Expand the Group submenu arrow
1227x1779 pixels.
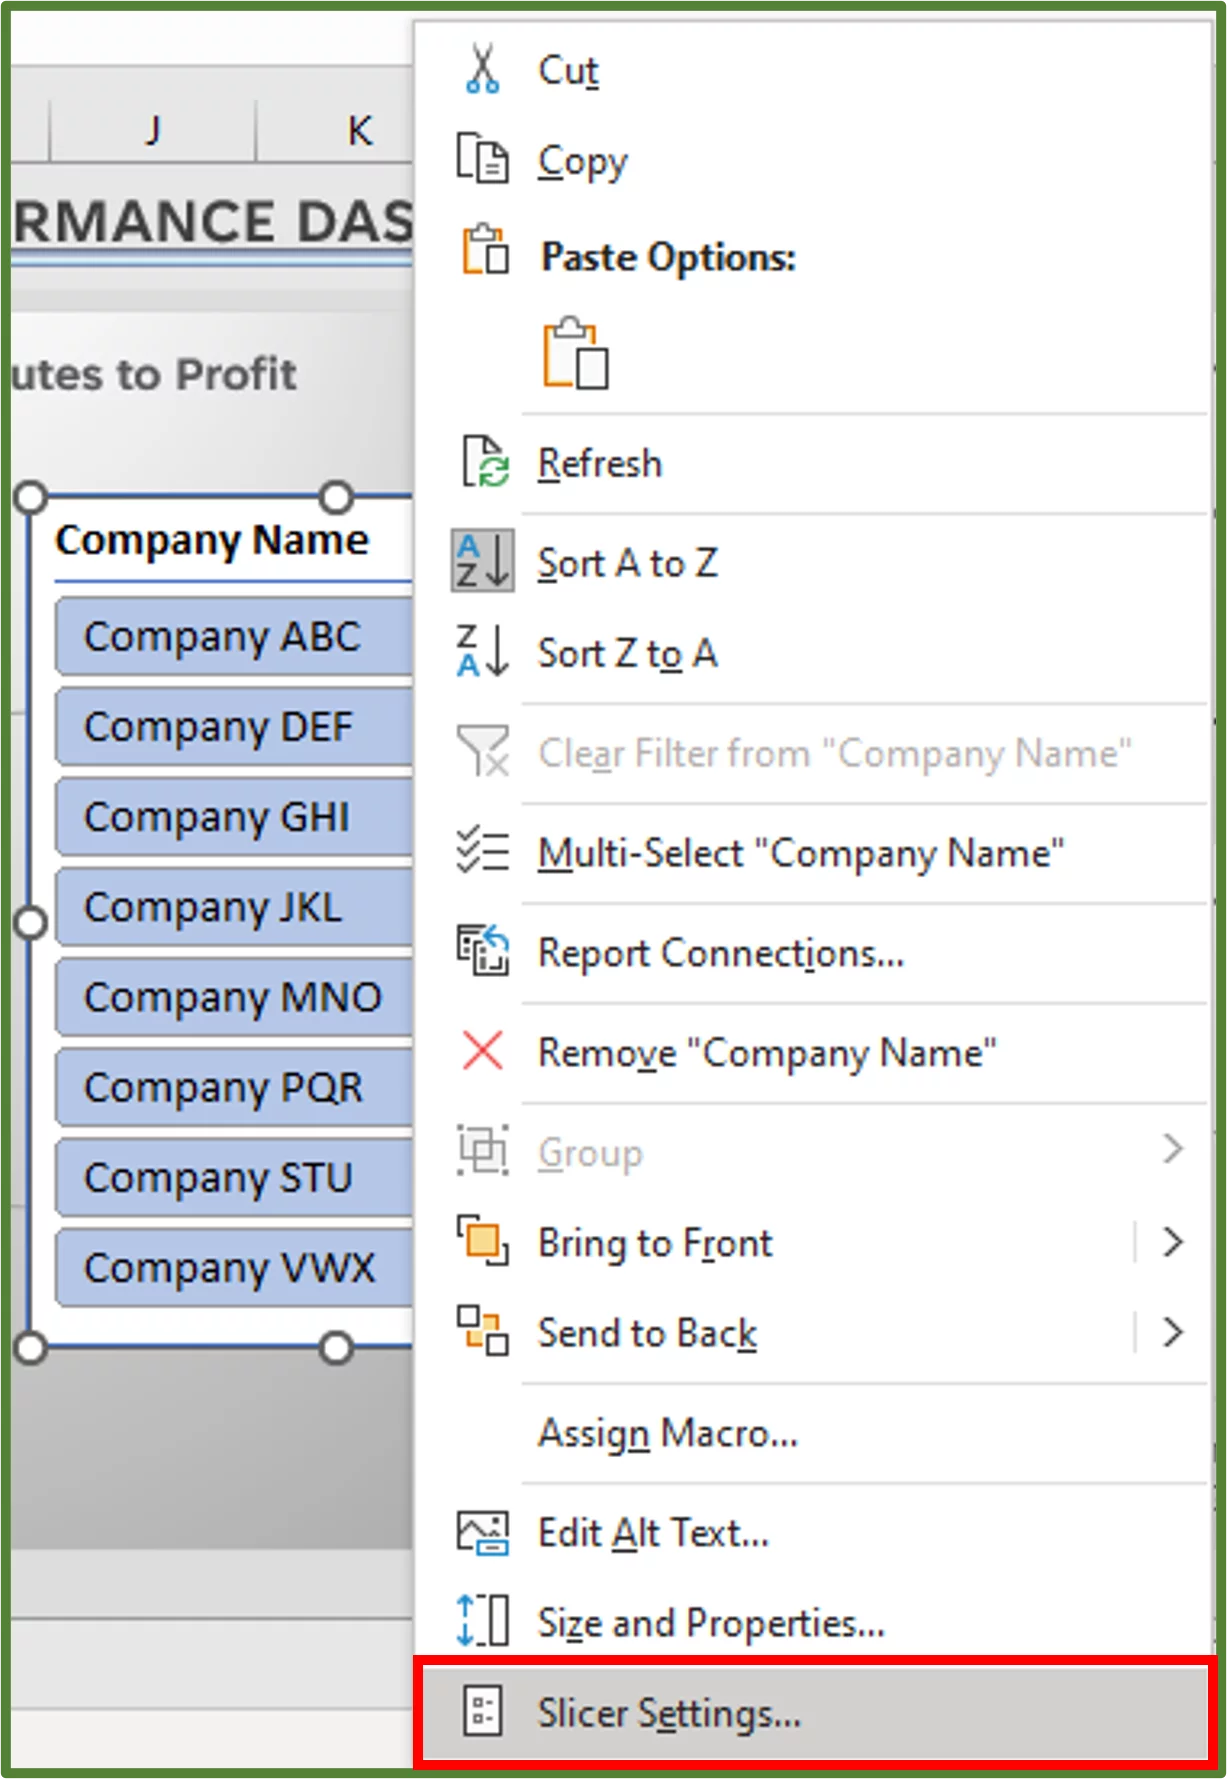coord(1172,1151)
